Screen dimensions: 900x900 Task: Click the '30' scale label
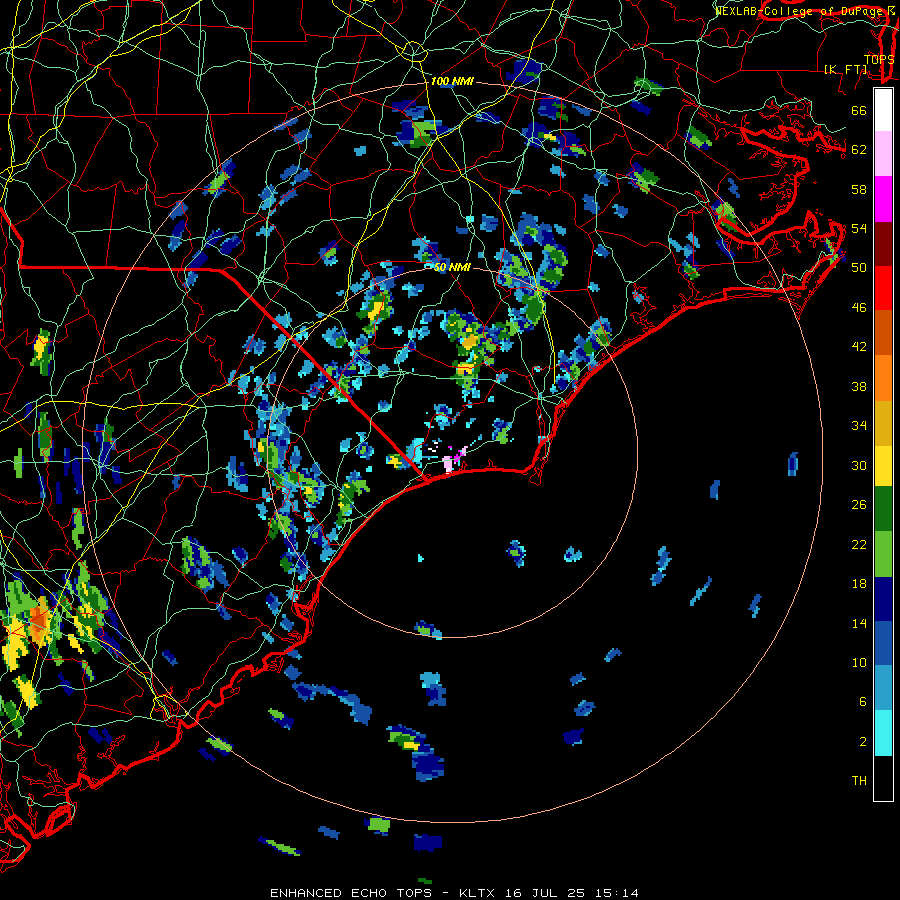859,465
